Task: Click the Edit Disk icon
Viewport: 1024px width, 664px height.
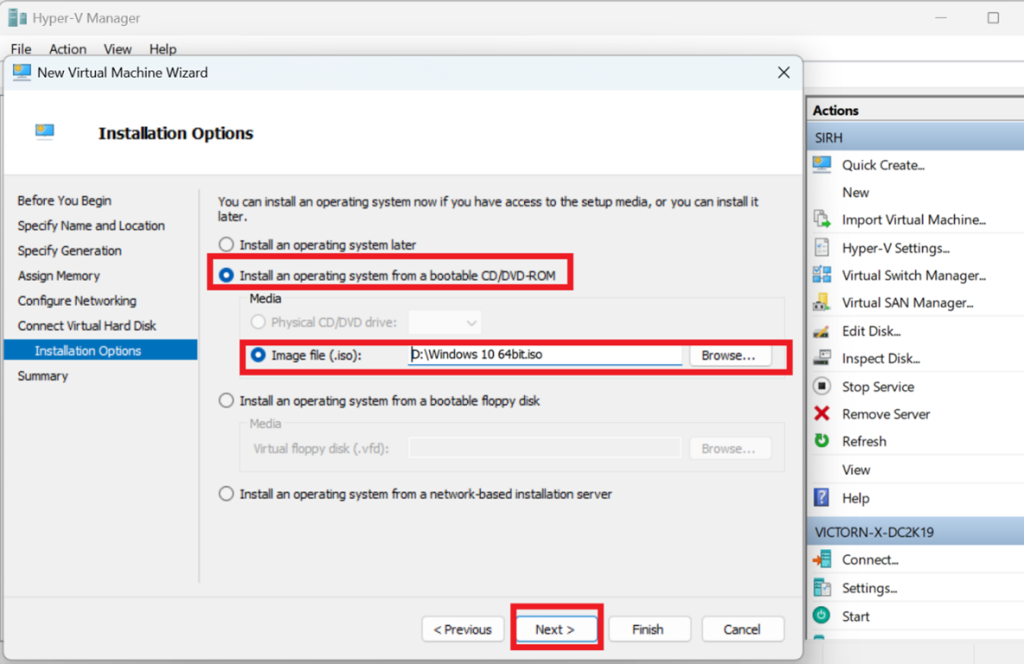Action: coord(822,331)
